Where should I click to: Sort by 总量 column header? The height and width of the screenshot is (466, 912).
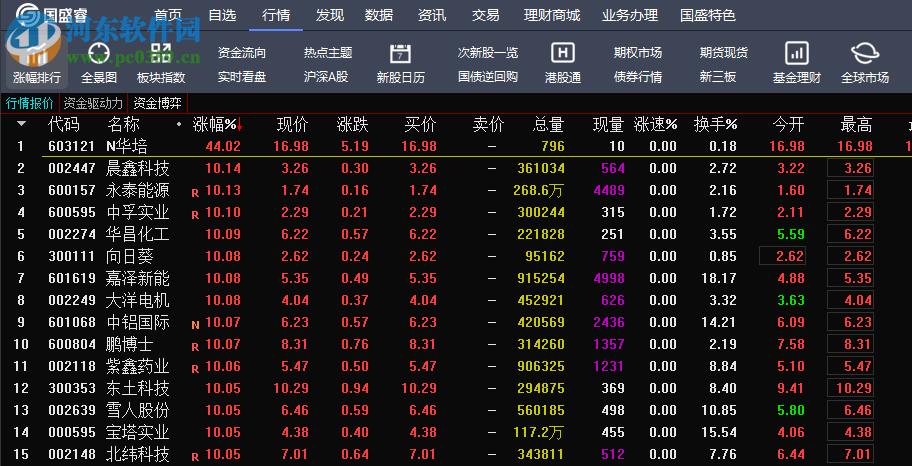point(548,124)
